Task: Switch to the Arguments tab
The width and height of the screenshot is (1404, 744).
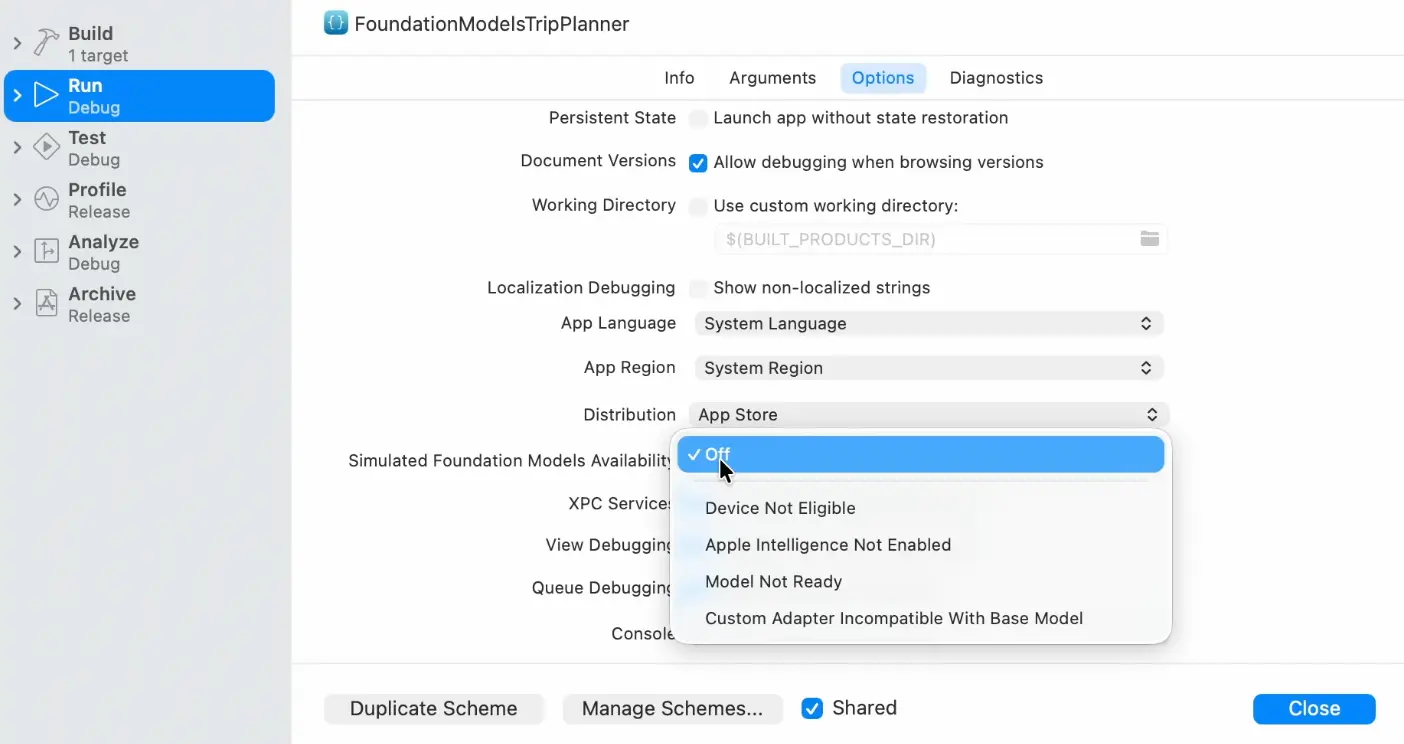Action: 772,78
